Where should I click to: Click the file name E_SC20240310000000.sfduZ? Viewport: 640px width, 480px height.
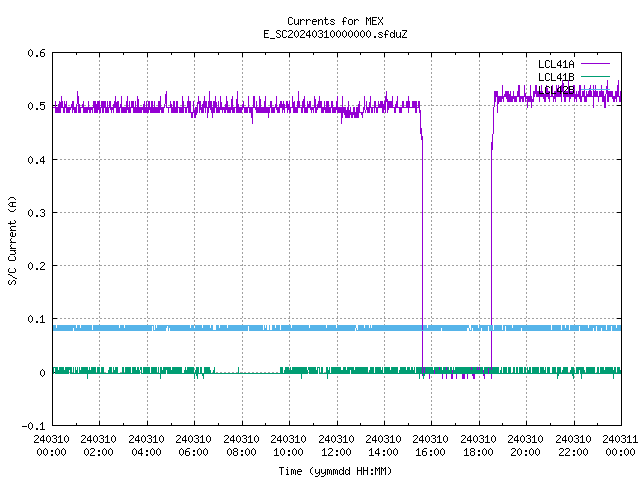tap(335, 34)
